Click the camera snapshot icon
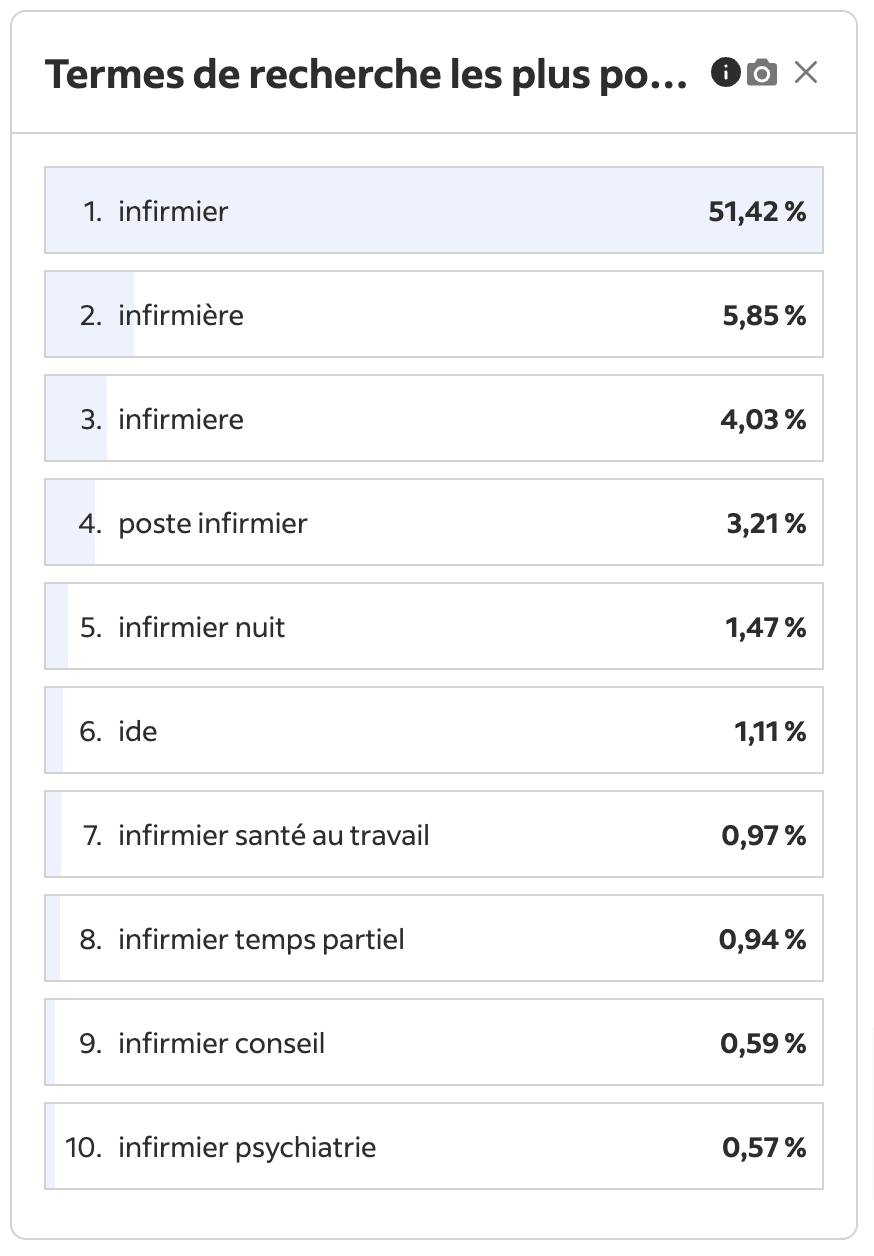This screenshot has width=874, height=1256. (x=762, y=72)
